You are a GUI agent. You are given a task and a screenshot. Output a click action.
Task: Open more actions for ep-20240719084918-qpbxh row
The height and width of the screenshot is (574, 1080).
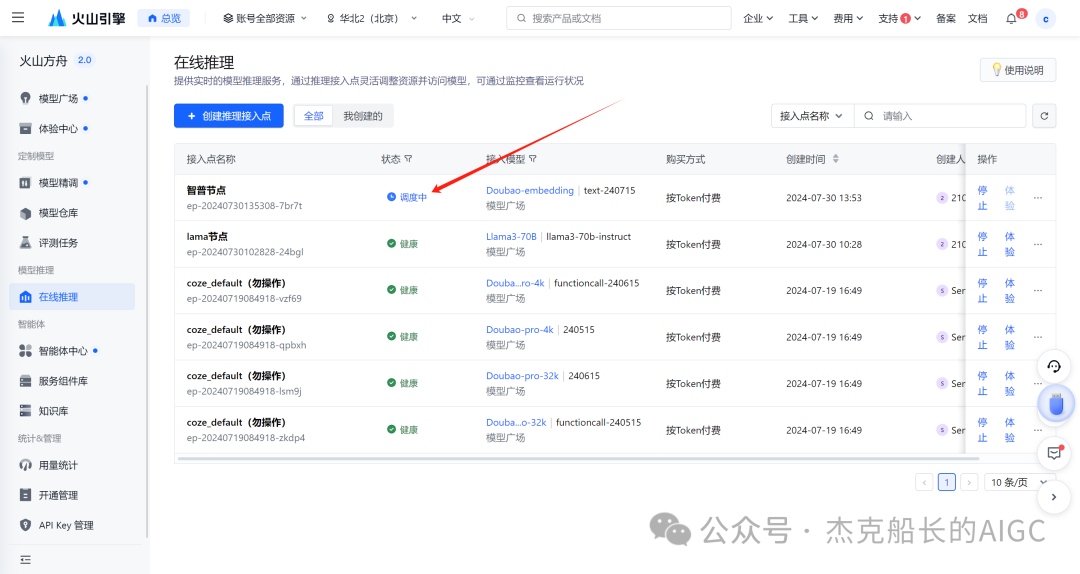pyautogui.click(x=1038, y=337)
